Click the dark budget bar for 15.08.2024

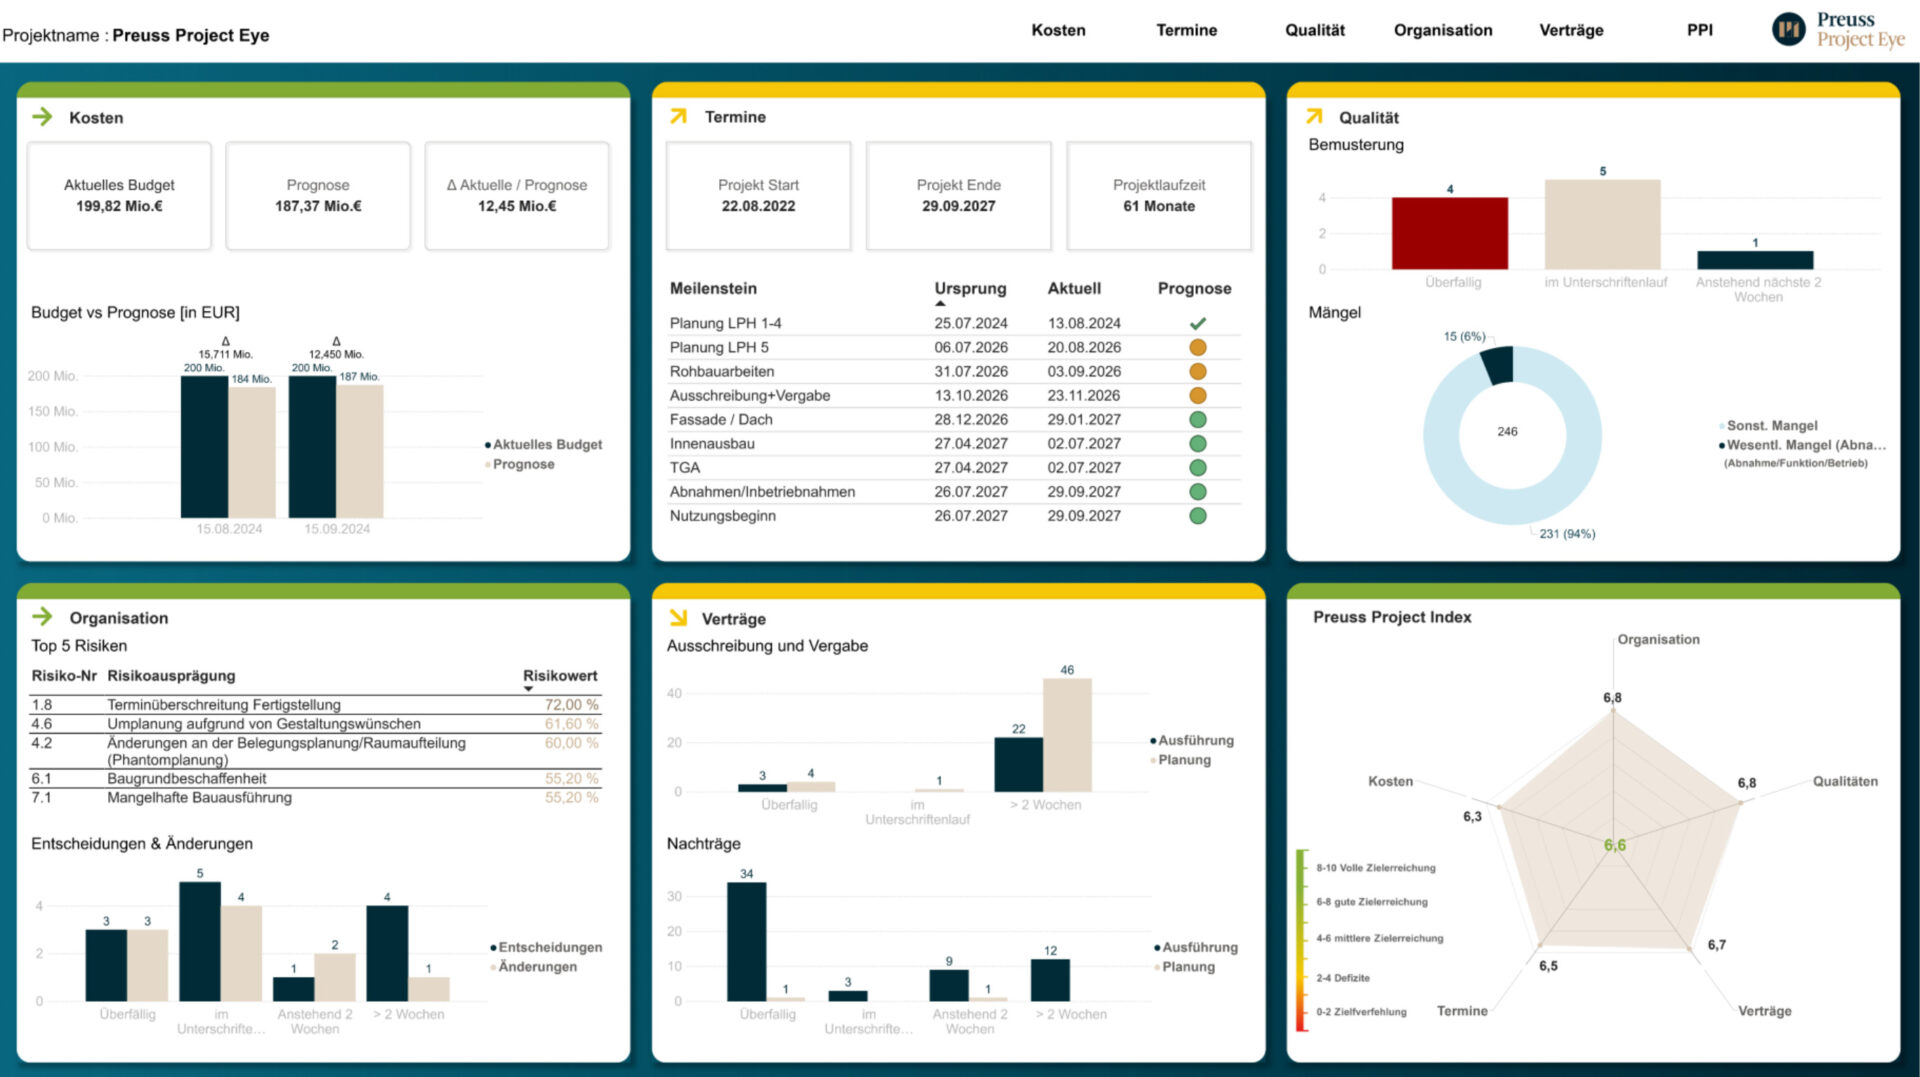204,447
